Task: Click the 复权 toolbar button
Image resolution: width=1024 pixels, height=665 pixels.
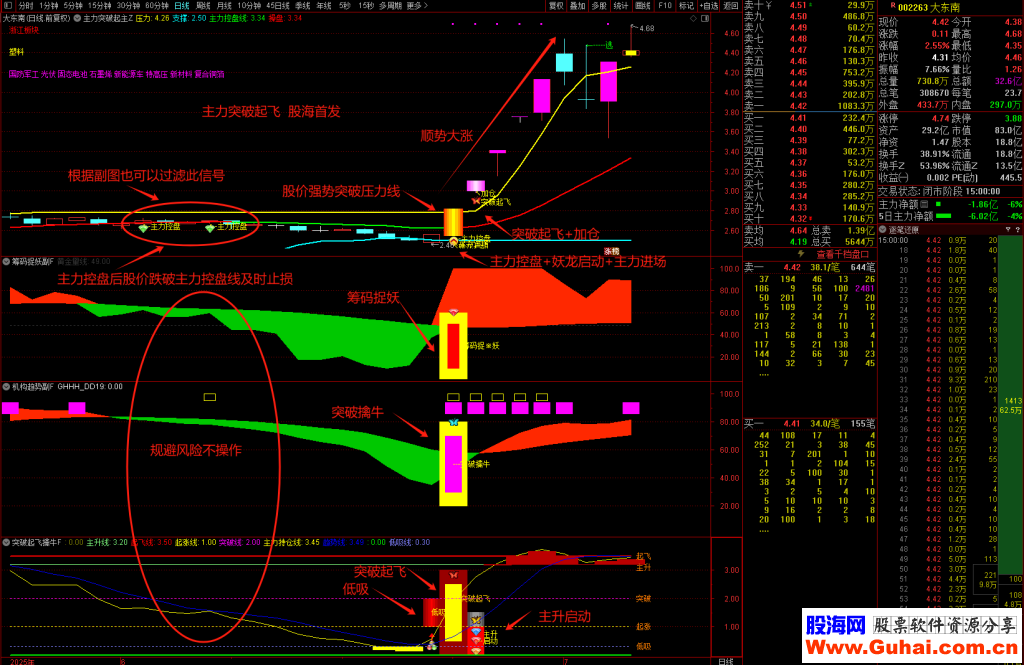Action: coord(556,5)
